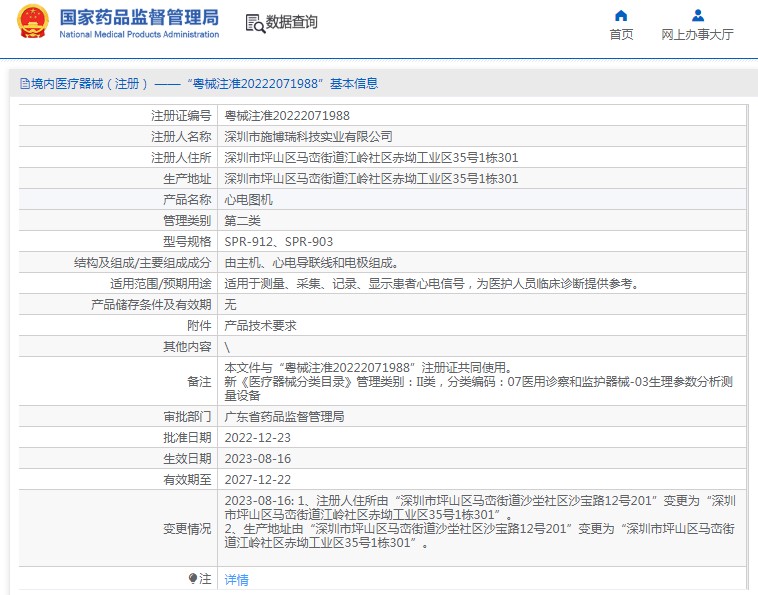This screenshot has width=758, height=595.
Task: Click National Medical Products Administration text
Action: click(x=139, y=34)
